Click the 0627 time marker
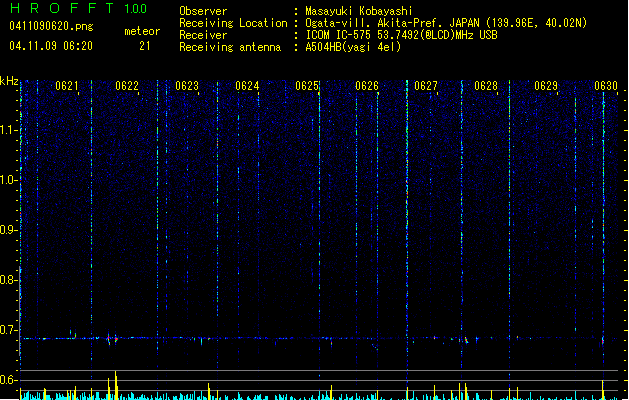 426,86
